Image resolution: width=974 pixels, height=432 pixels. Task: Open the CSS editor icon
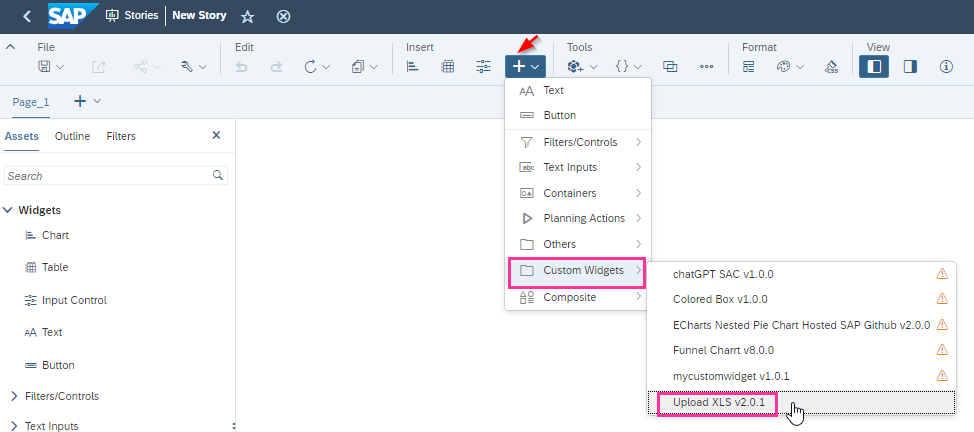pyautogui.click(x=832, y=67)
